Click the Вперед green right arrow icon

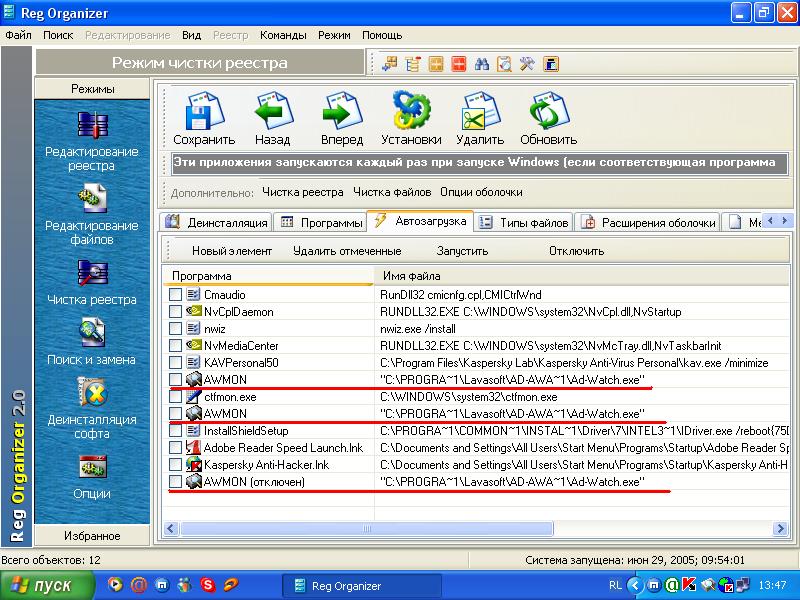pyautogui.click(x=342, y=111)
